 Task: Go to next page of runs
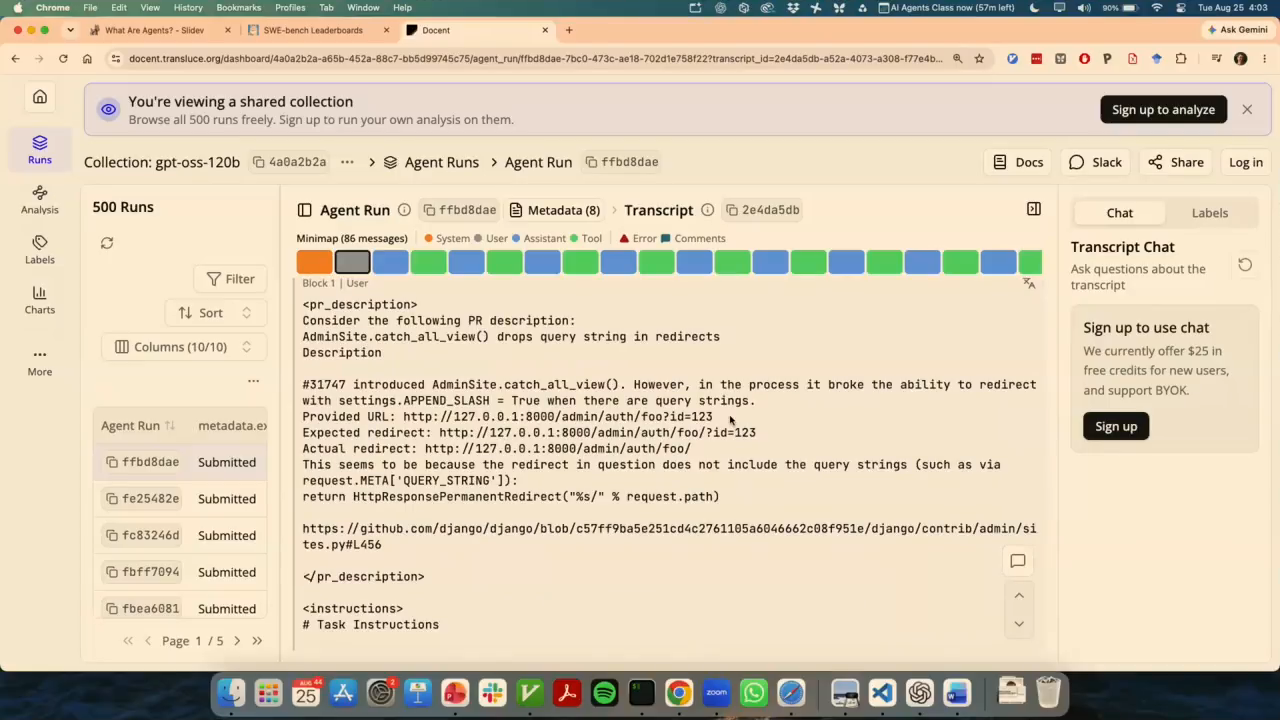pos(237,641)
